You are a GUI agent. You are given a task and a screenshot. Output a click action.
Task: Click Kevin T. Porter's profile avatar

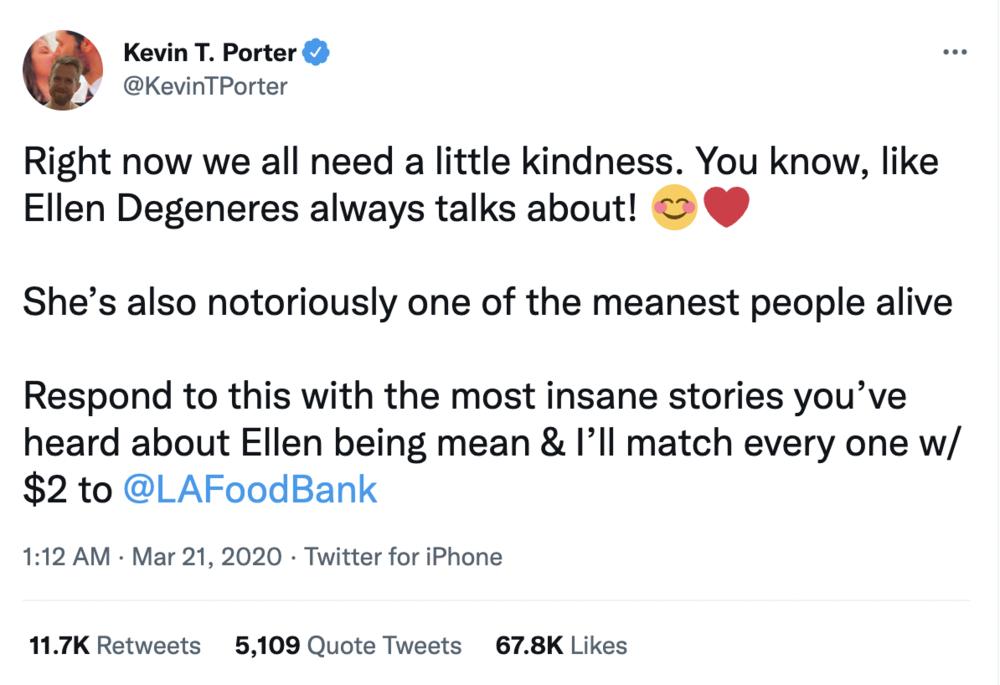[64, 69]
